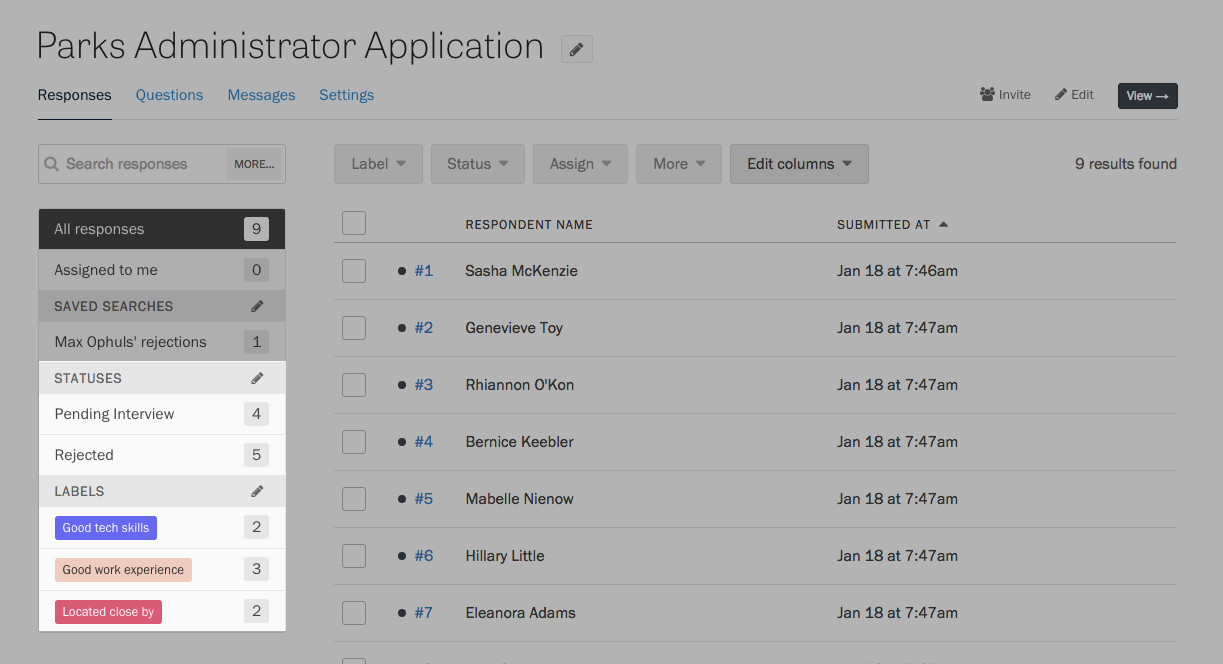Filter by Located close by label
1223x664 pixels.
click(x=108, y=612)
